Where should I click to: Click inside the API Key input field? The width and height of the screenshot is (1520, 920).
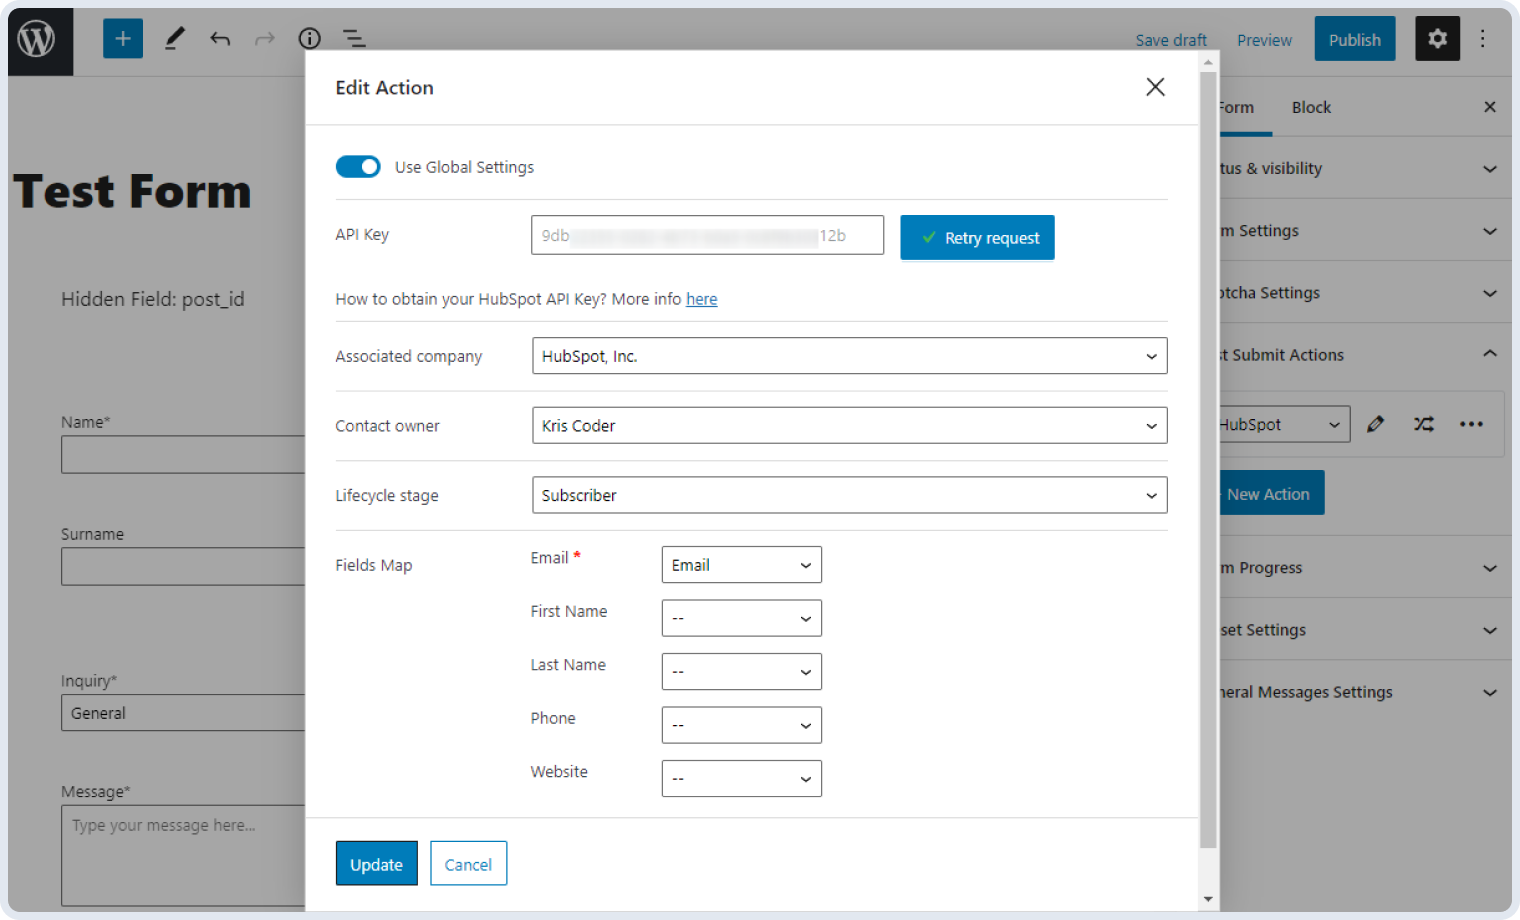point(707,235)
